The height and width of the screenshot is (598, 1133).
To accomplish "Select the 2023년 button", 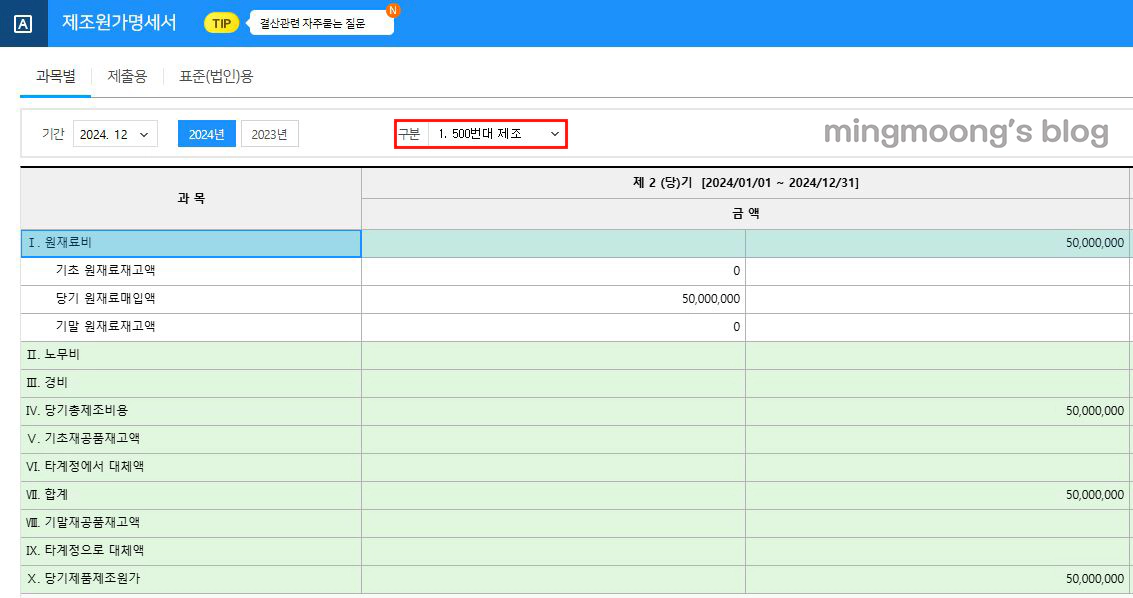I will 270,134.
